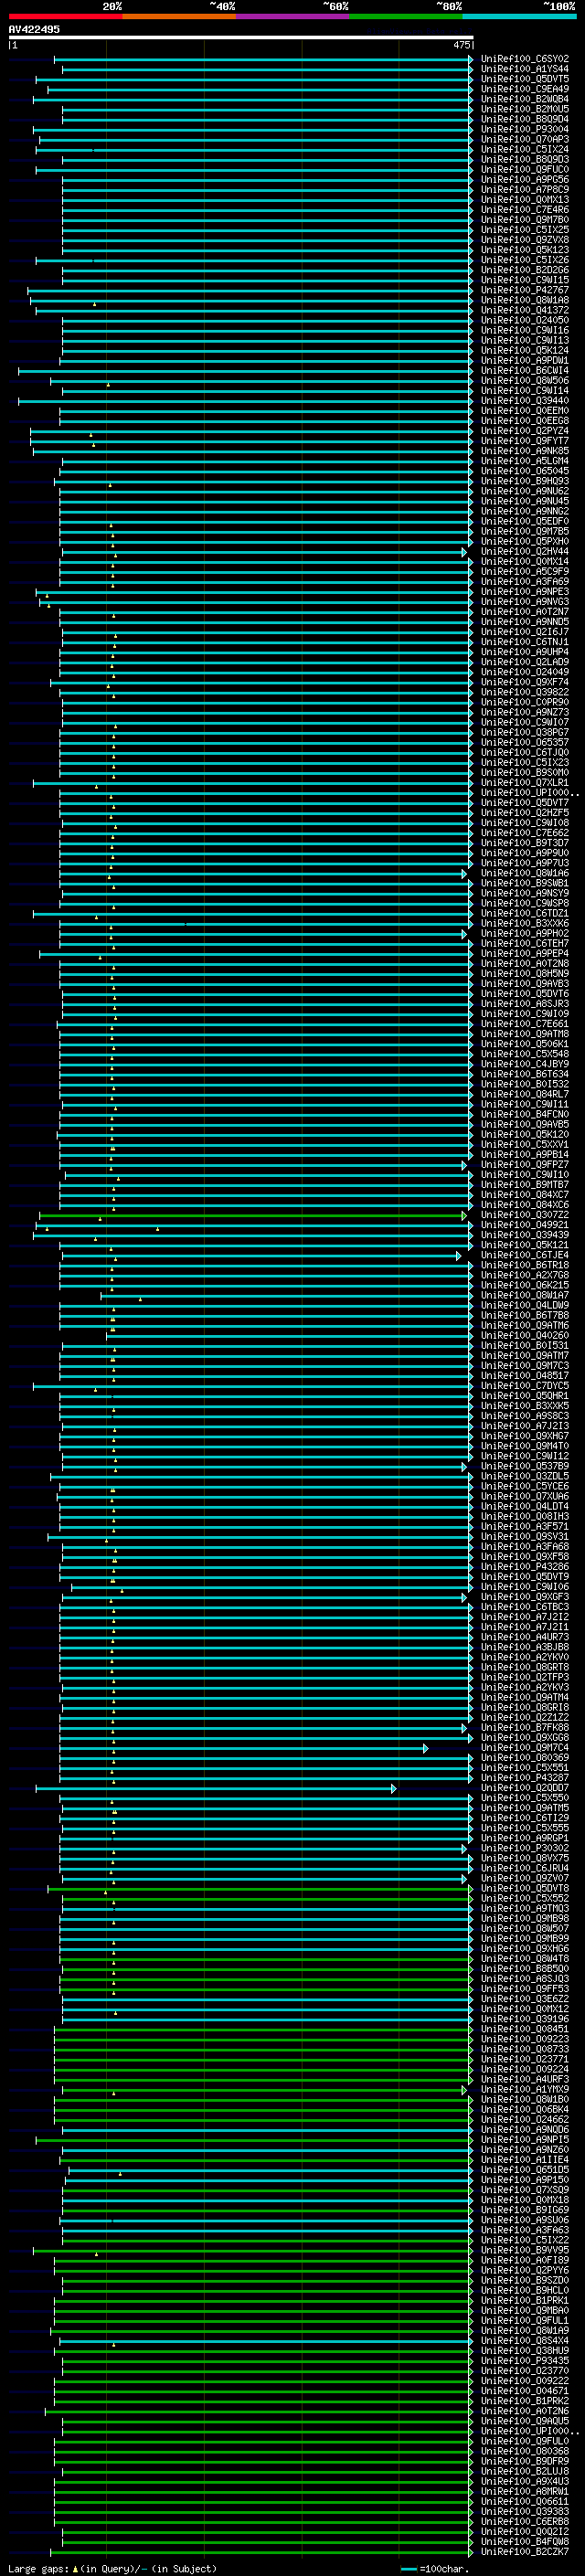The width and height of the screenshot is (585, 2576).
Task: Click hit label UniRef100_C6TJE4
Action: tap(525, 1255)
